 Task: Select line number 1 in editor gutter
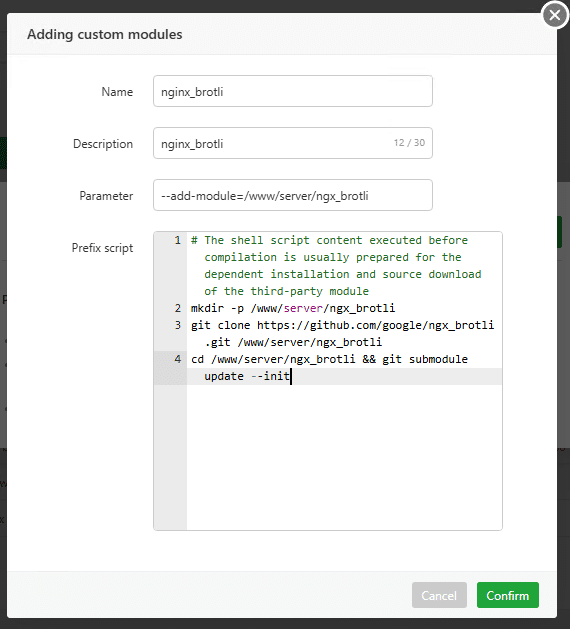(x=177, y=240)
